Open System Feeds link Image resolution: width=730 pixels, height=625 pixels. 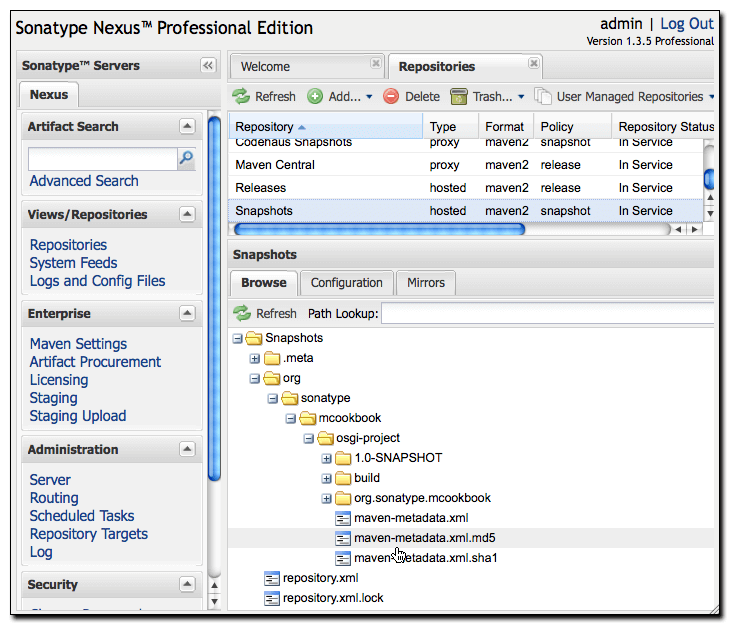tap(74, 263)
